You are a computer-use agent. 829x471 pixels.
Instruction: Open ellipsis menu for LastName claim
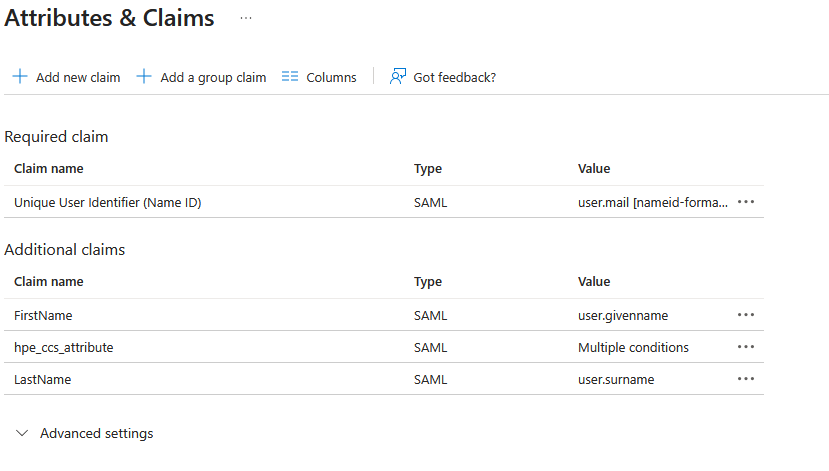pyautogui.click(x=745, y=379)
